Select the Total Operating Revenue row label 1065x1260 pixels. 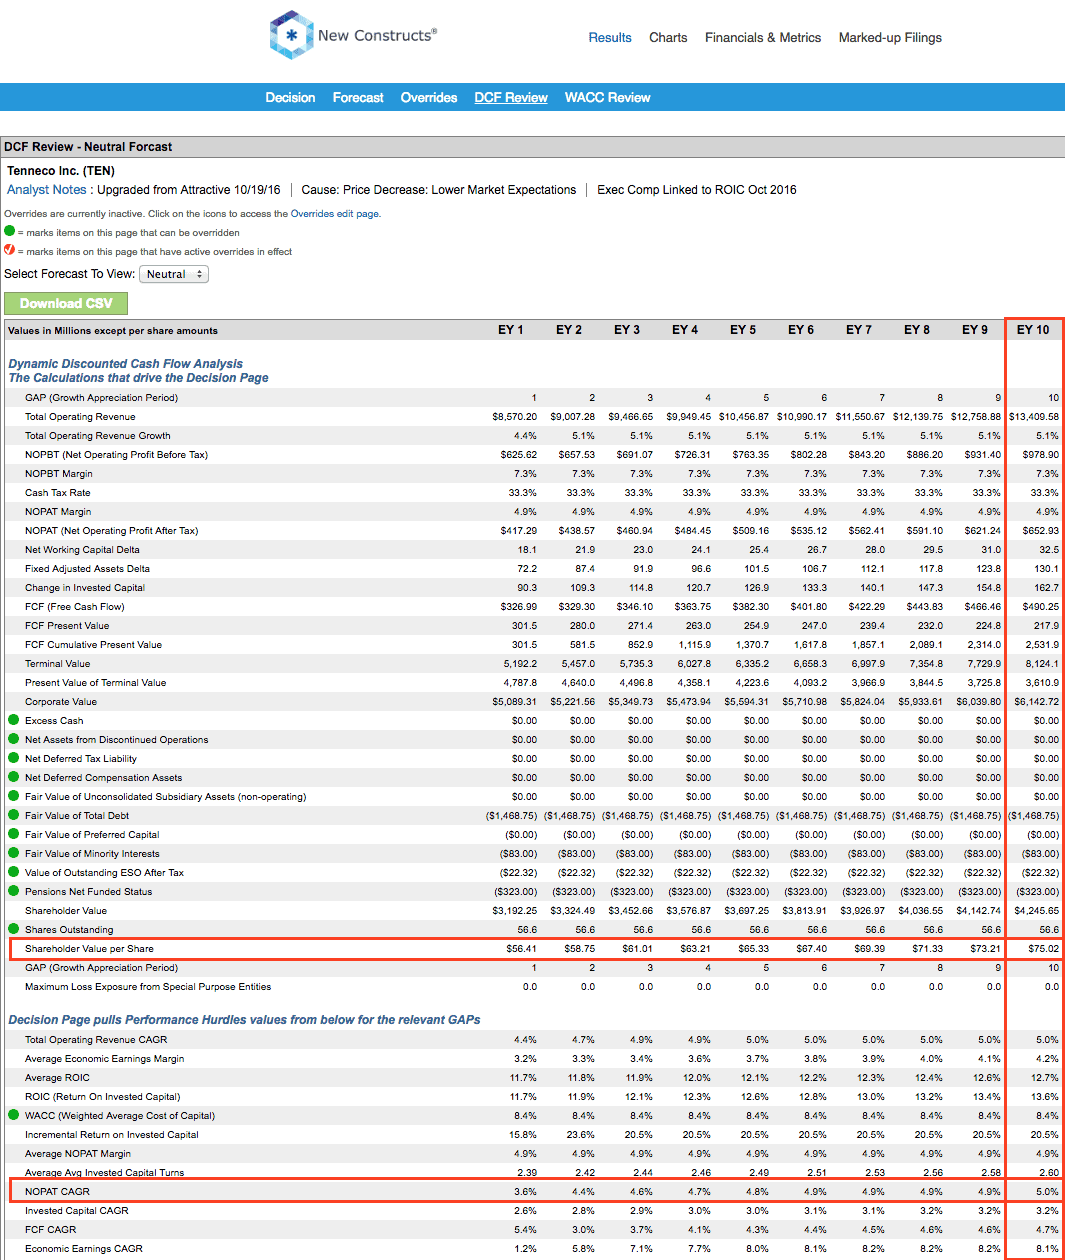pos(80,417)
